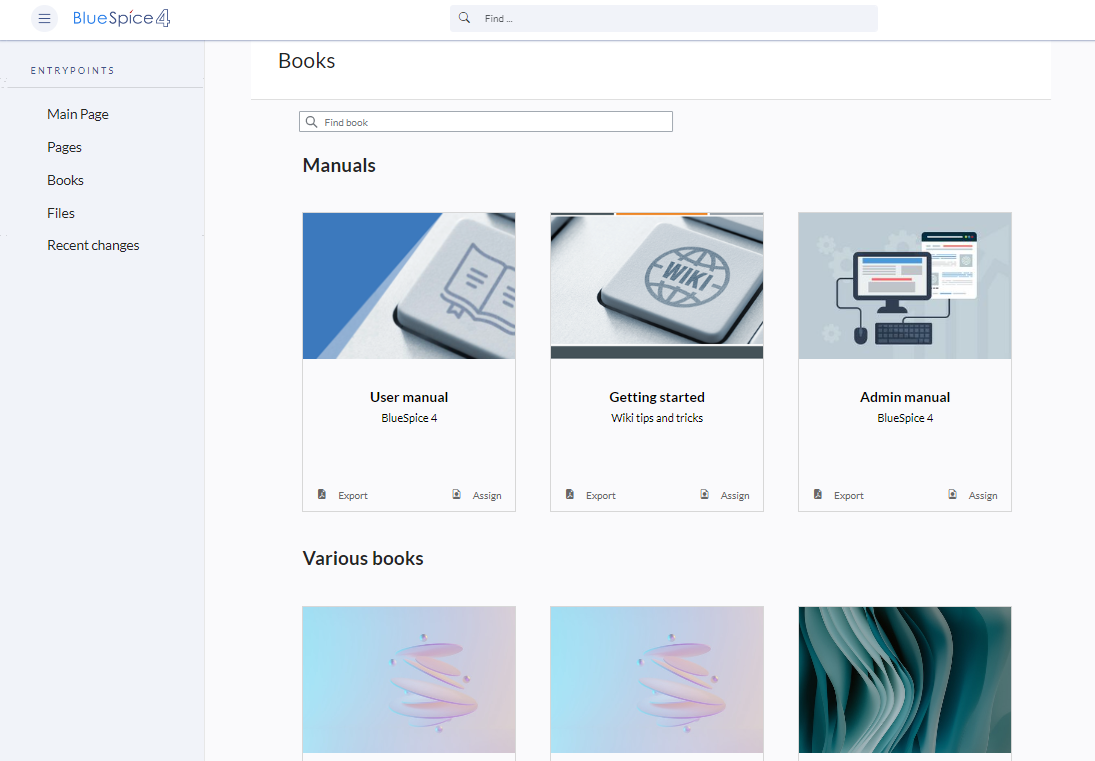
Task: Assign the User manual book
Action: 487,496
